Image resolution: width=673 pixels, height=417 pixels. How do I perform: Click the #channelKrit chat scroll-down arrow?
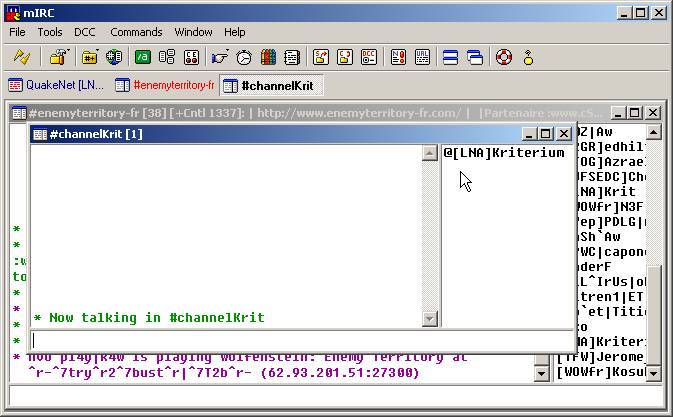430,319
